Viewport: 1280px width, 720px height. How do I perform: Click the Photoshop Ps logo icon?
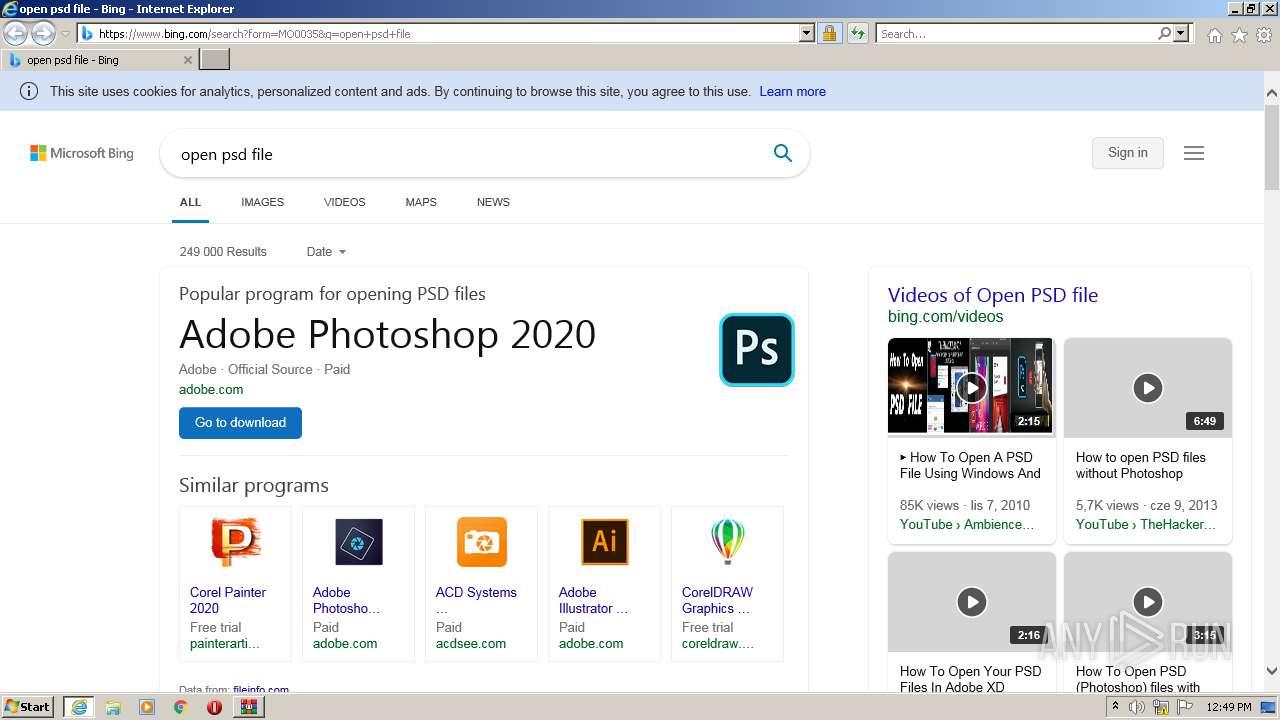(x=757, y=350)
